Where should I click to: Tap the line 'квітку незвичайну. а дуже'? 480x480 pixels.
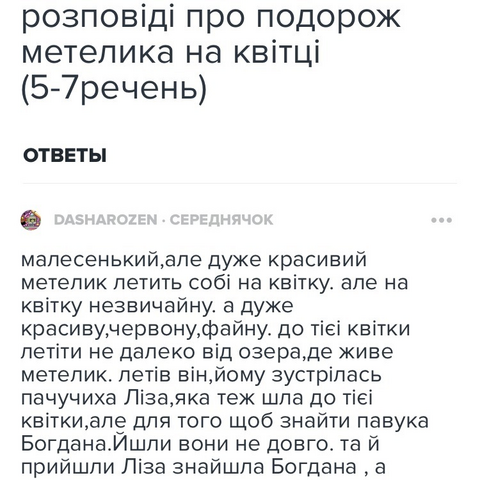(x=157, y=306)
